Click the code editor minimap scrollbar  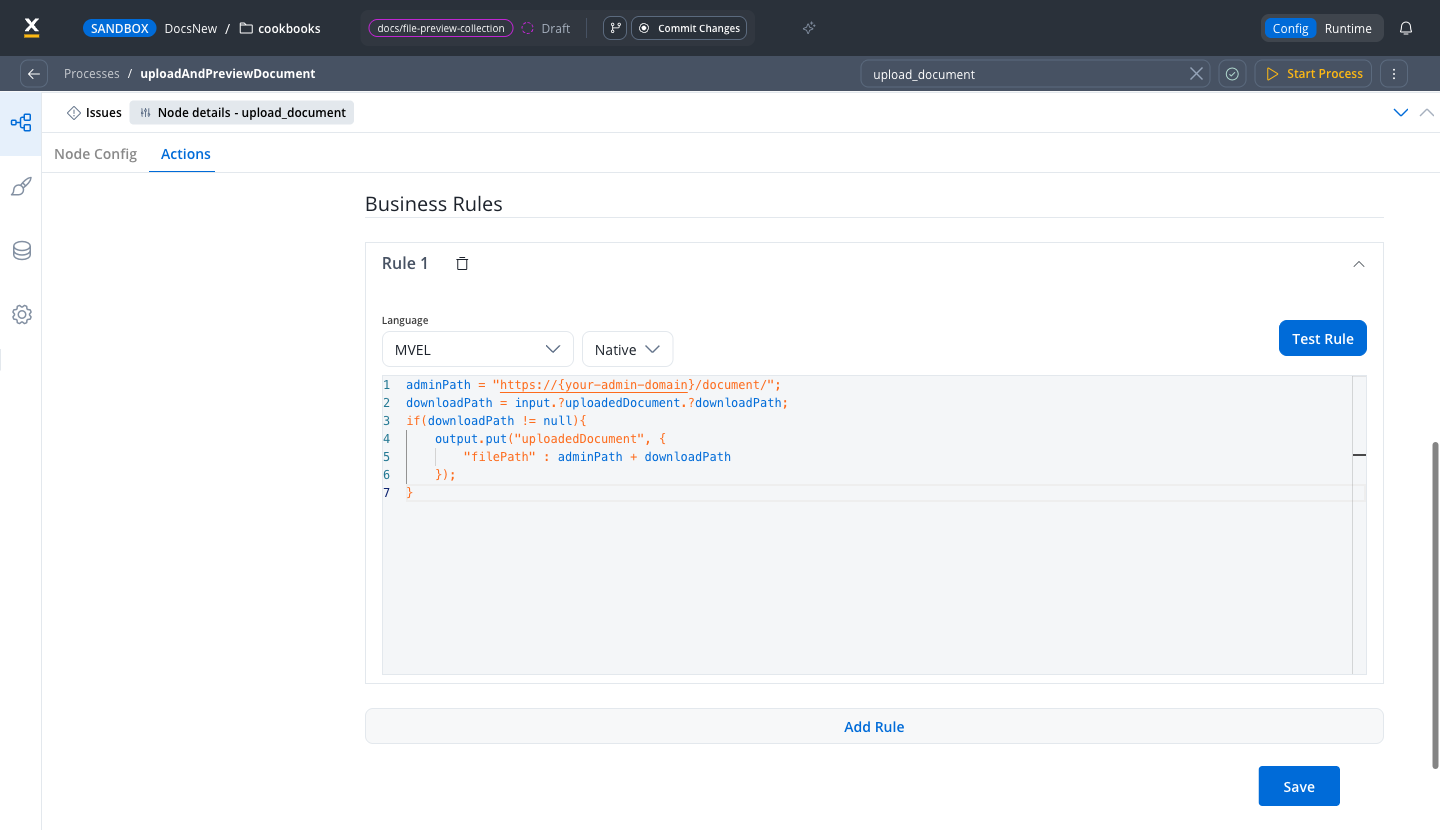pyautogui.click(x=1359, y=525)
